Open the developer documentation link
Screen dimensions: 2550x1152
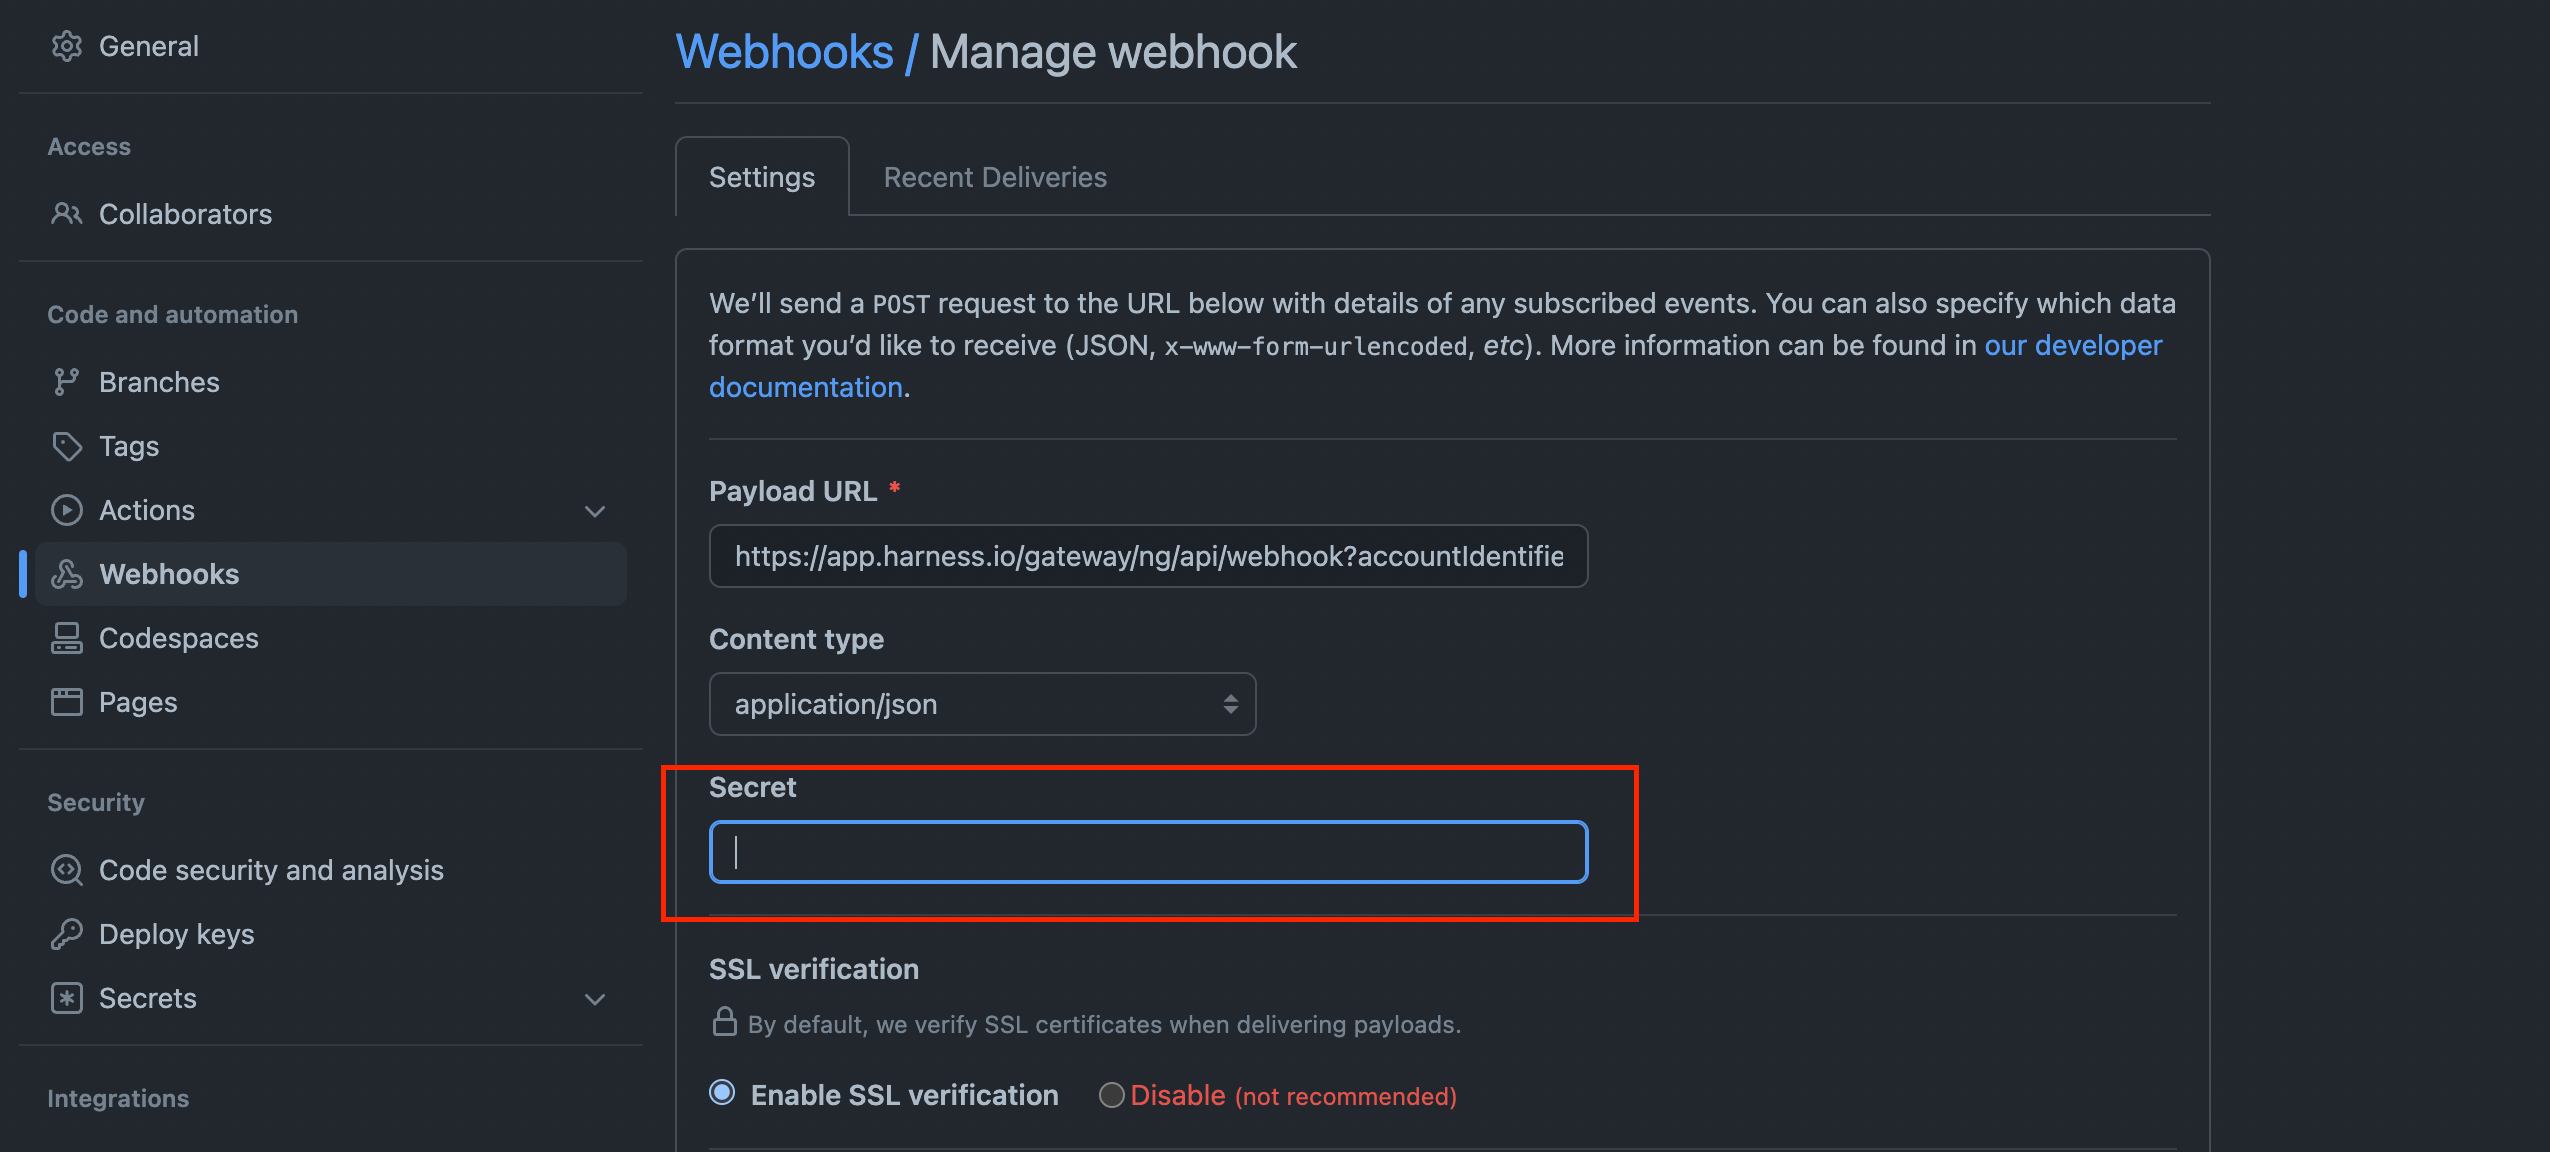point(805,386)
